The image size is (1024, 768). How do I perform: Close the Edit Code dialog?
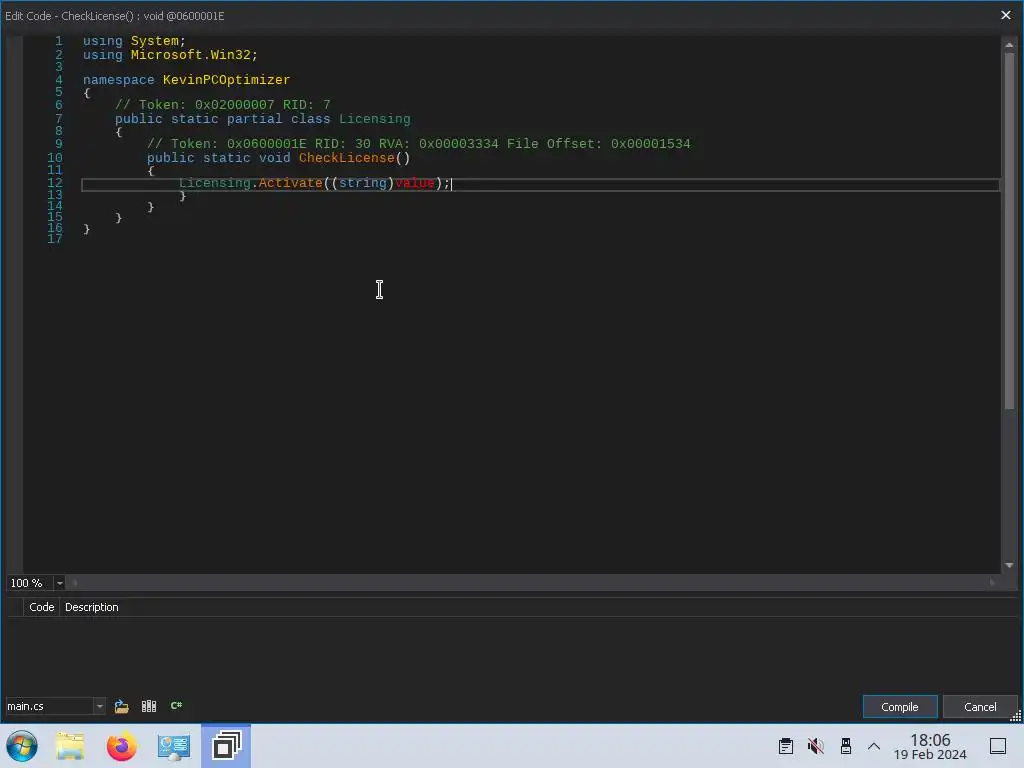tap(1006, 15)
